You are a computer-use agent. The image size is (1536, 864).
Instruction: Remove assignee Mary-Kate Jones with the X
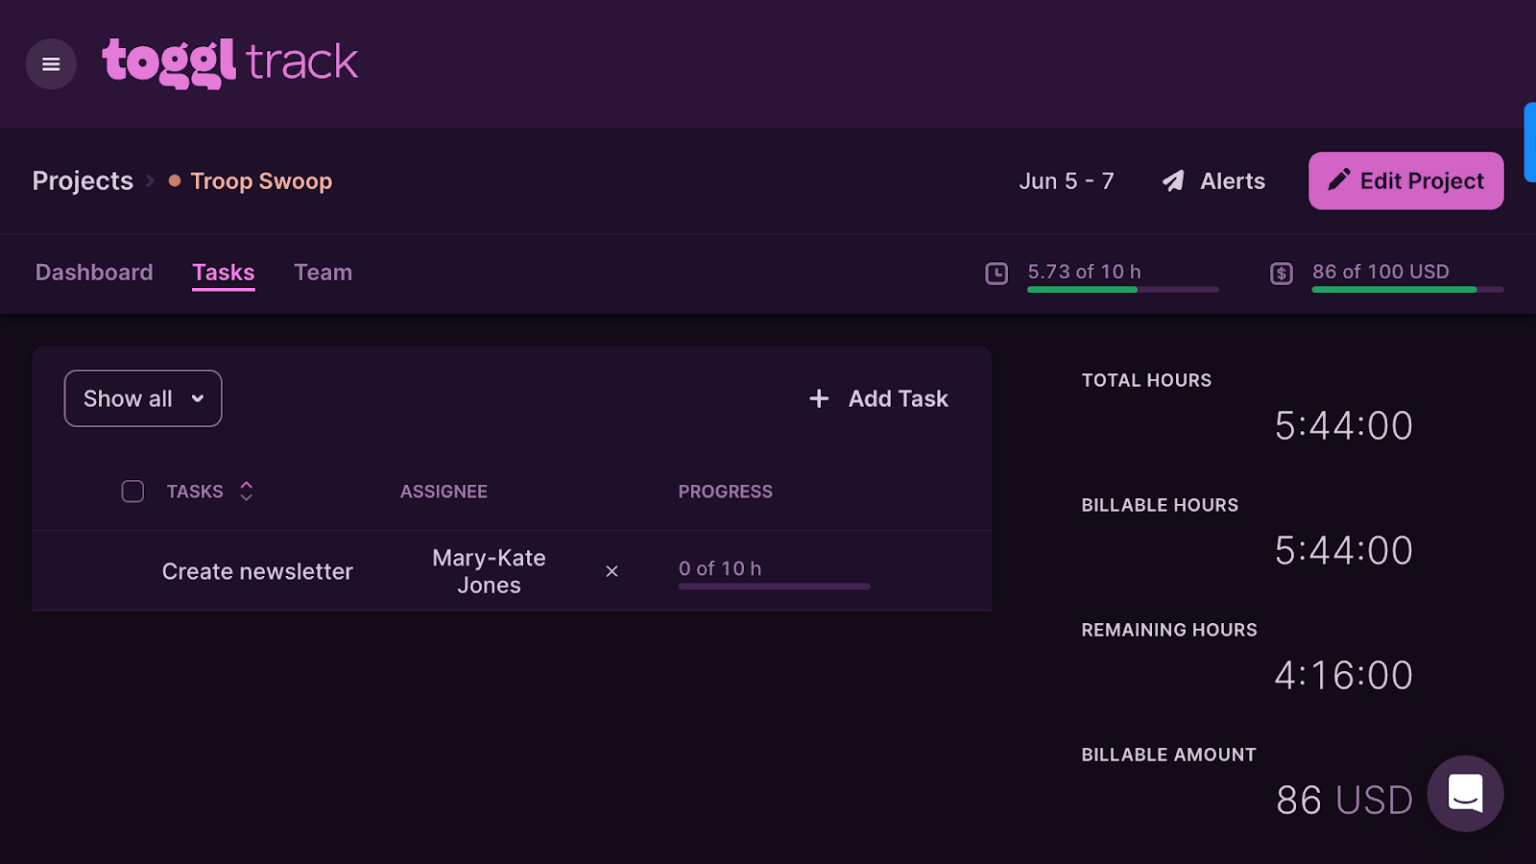(612, 571)
